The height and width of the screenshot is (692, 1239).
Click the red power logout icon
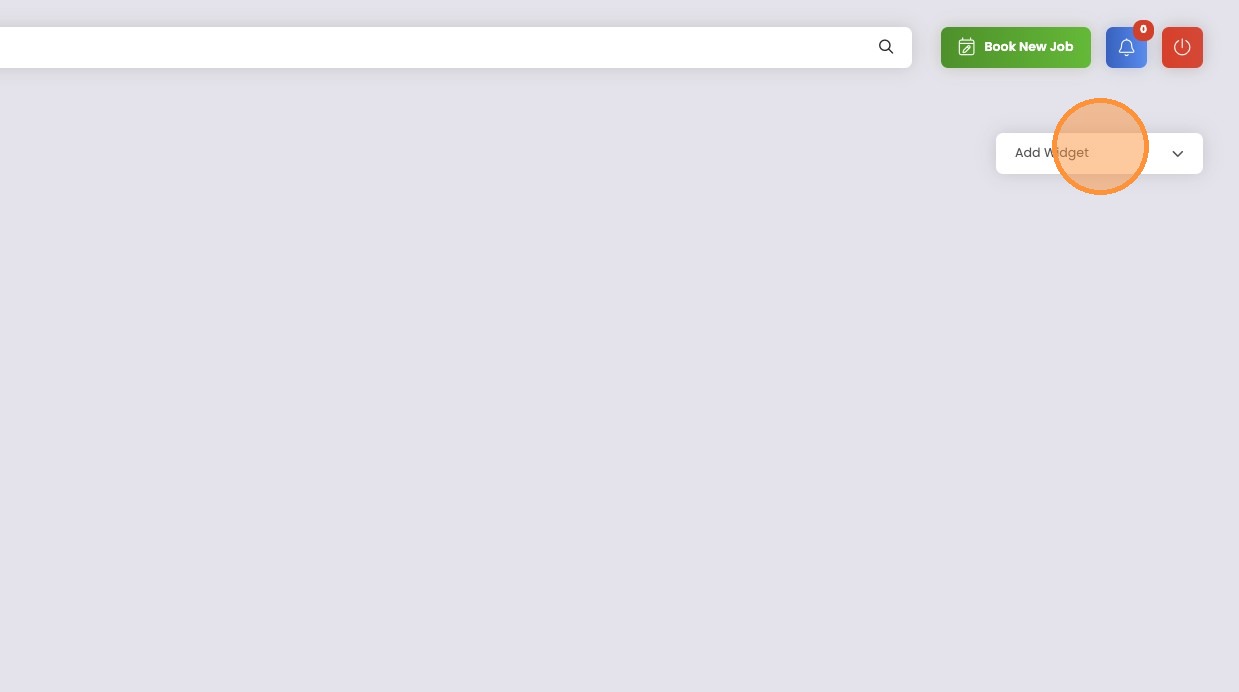point(1182,47)
